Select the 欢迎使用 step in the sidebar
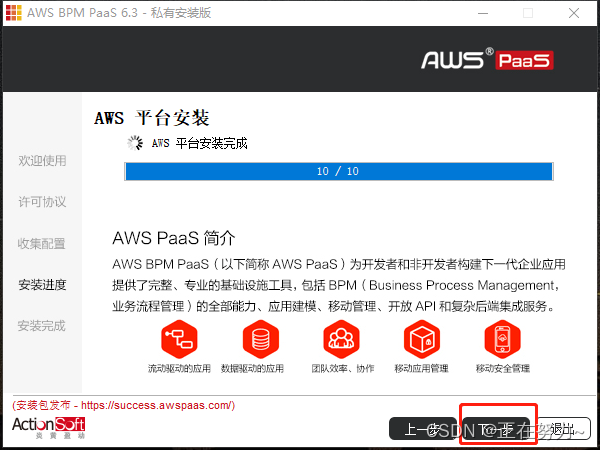The width and height of the screenshot is (600, 450). (x=42, y=160)
